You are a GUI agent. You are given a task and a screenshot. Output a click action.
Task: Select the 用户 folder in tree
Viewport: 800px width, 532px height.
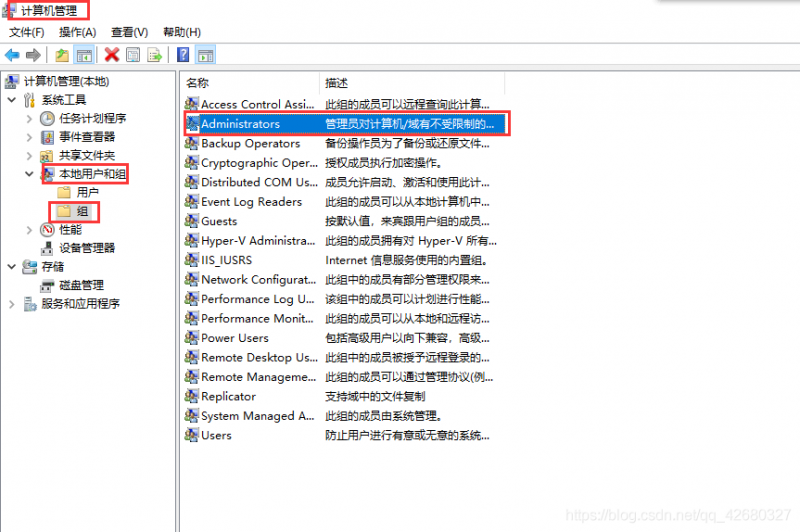pyautogui.click(x=87, y=192)
